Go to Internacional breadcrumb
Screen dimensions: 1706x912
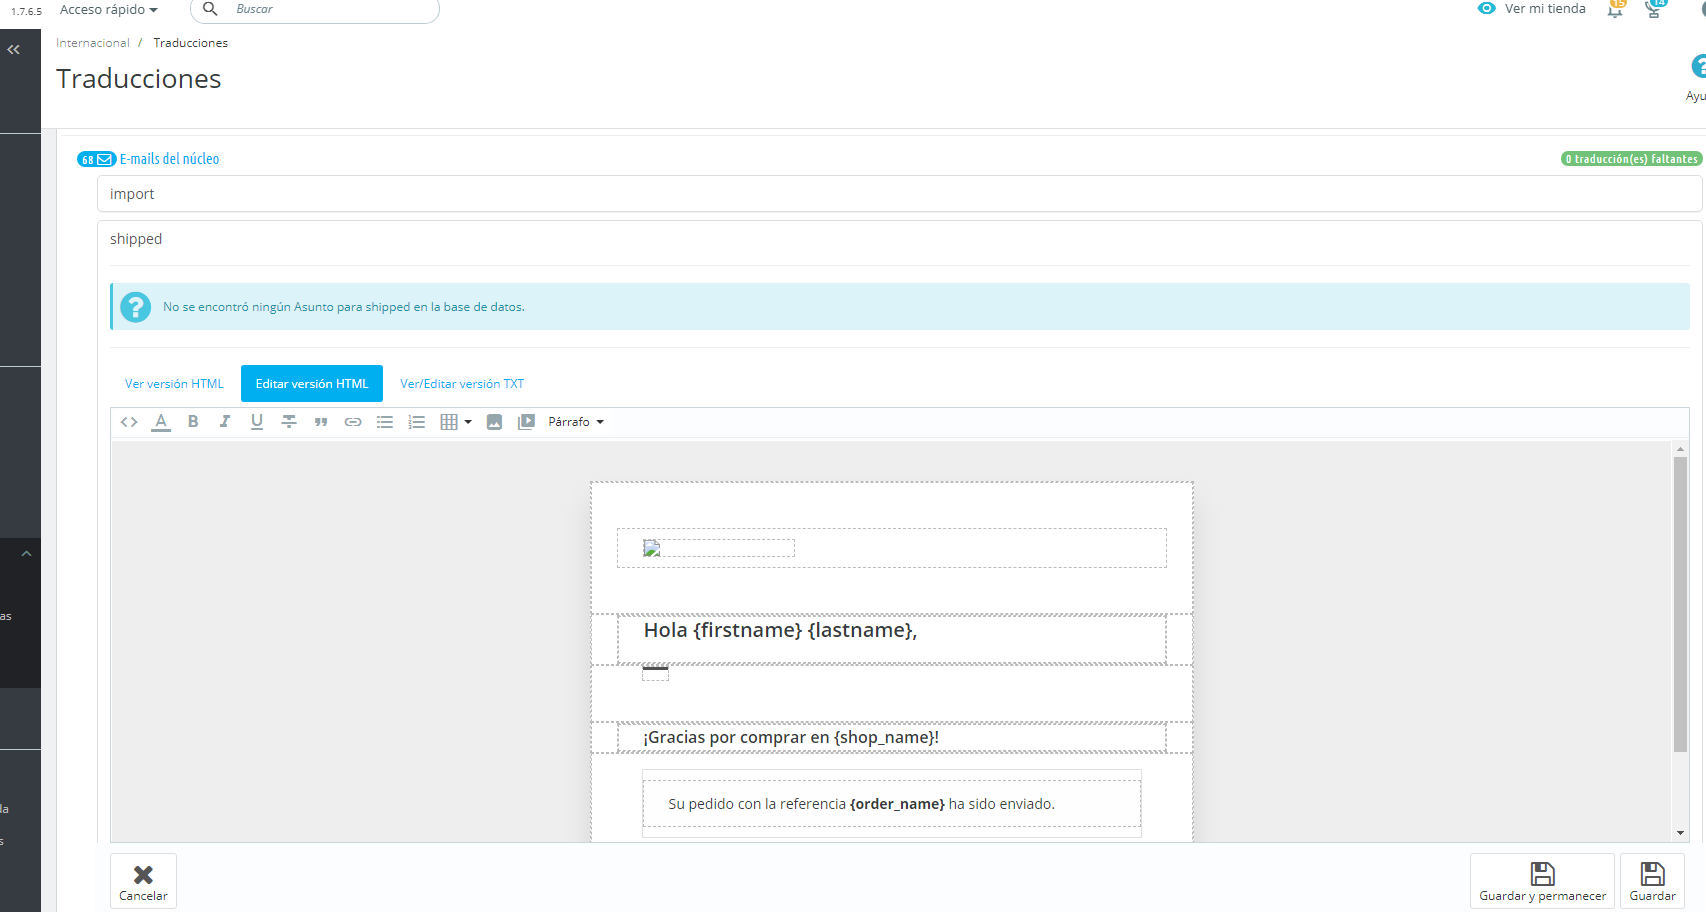[93, 43]
